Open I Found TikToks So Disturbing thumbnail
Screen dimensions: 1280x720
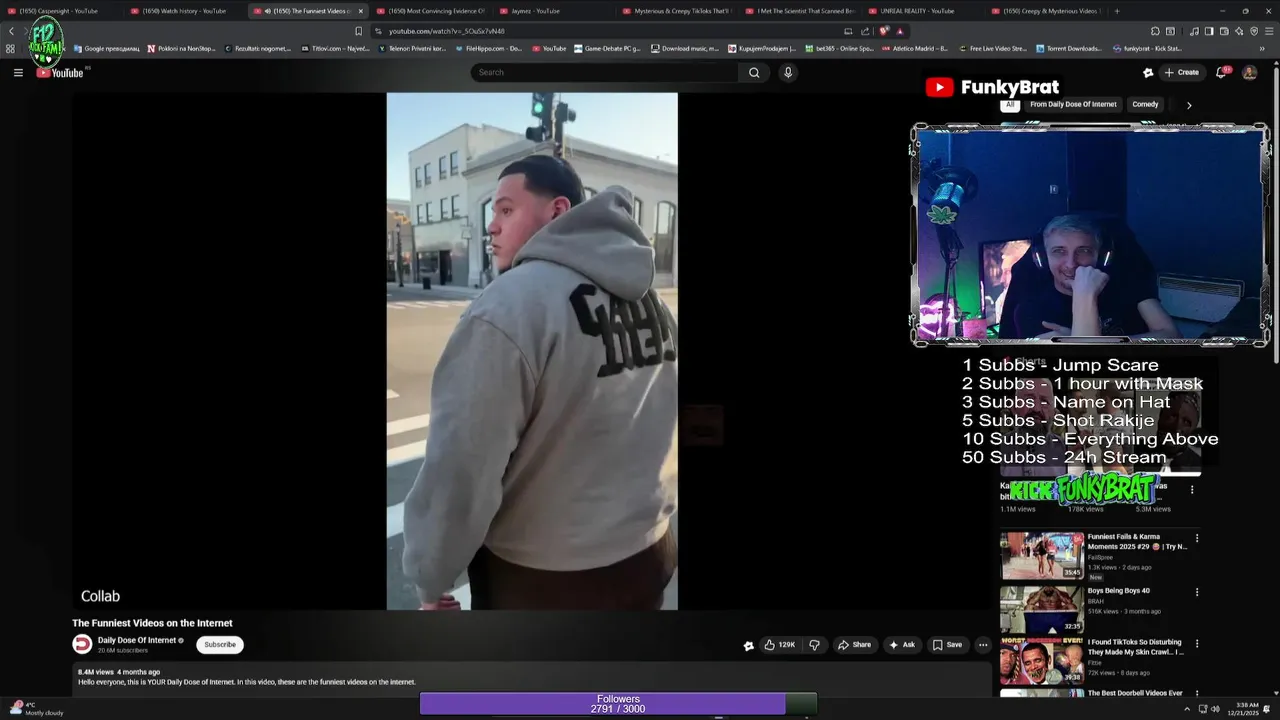pos(1042,662)
